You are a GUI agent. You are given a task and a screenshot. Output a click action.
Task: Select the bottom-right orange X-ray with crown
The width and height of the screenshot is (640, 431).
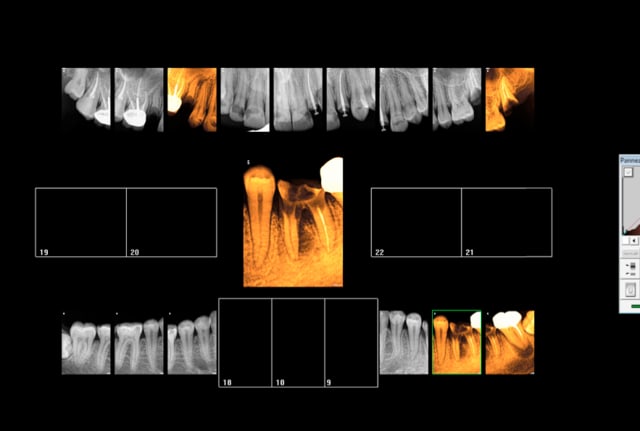[510, 342]
